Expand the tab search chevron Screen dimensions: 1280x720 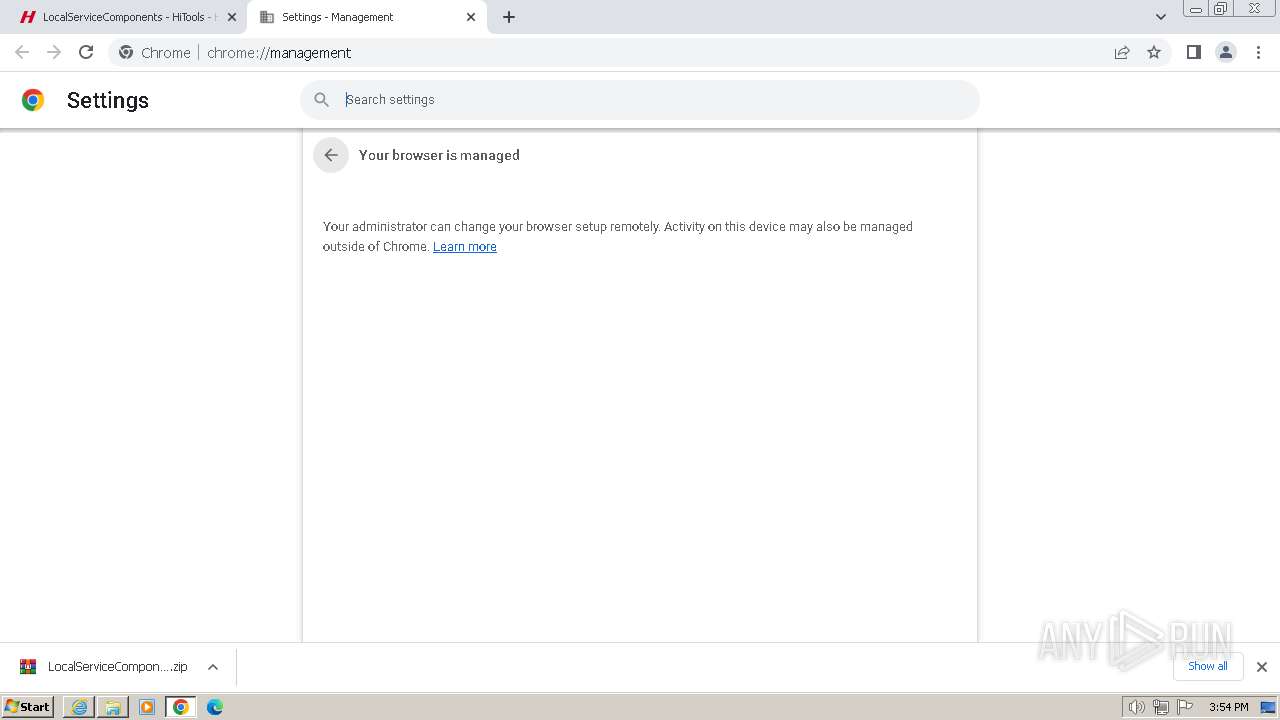(1161, 17)
